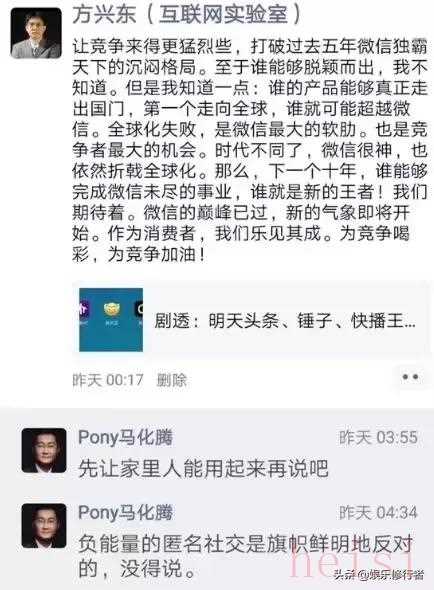
Task: Open 方兴东's profile avatar
Action: pyautogui.click(x=36, y=33)
